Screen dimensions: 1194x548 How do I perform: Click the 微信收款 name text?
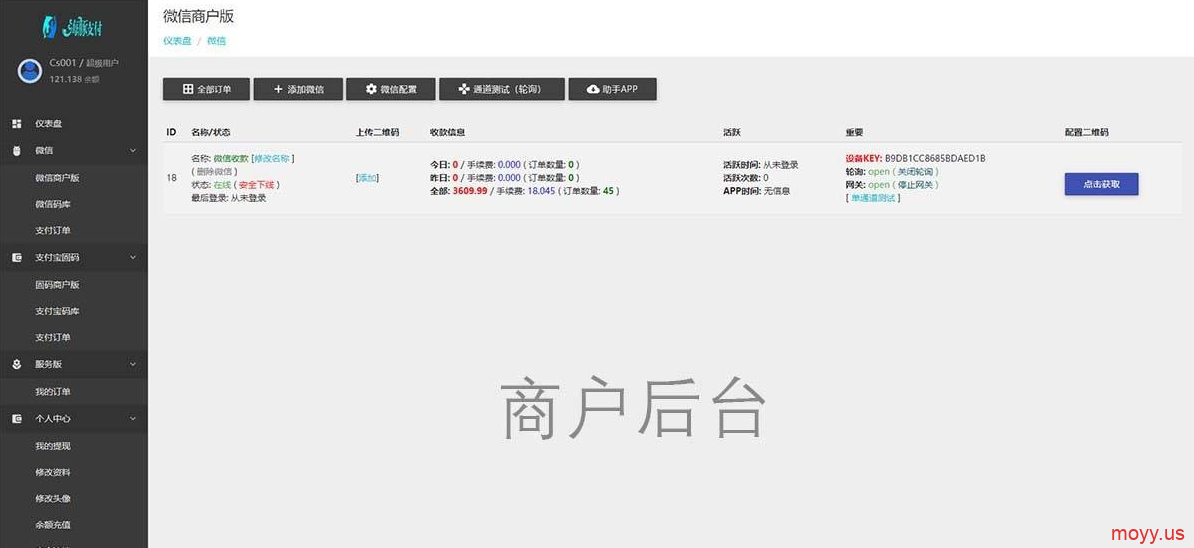[x=231, y=158]
